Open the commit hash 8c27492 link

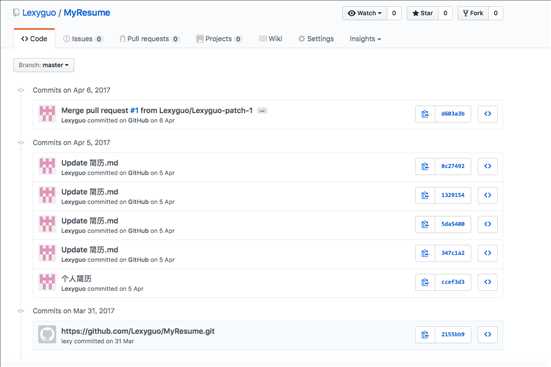pyautogui.click(x=453, y=166)
